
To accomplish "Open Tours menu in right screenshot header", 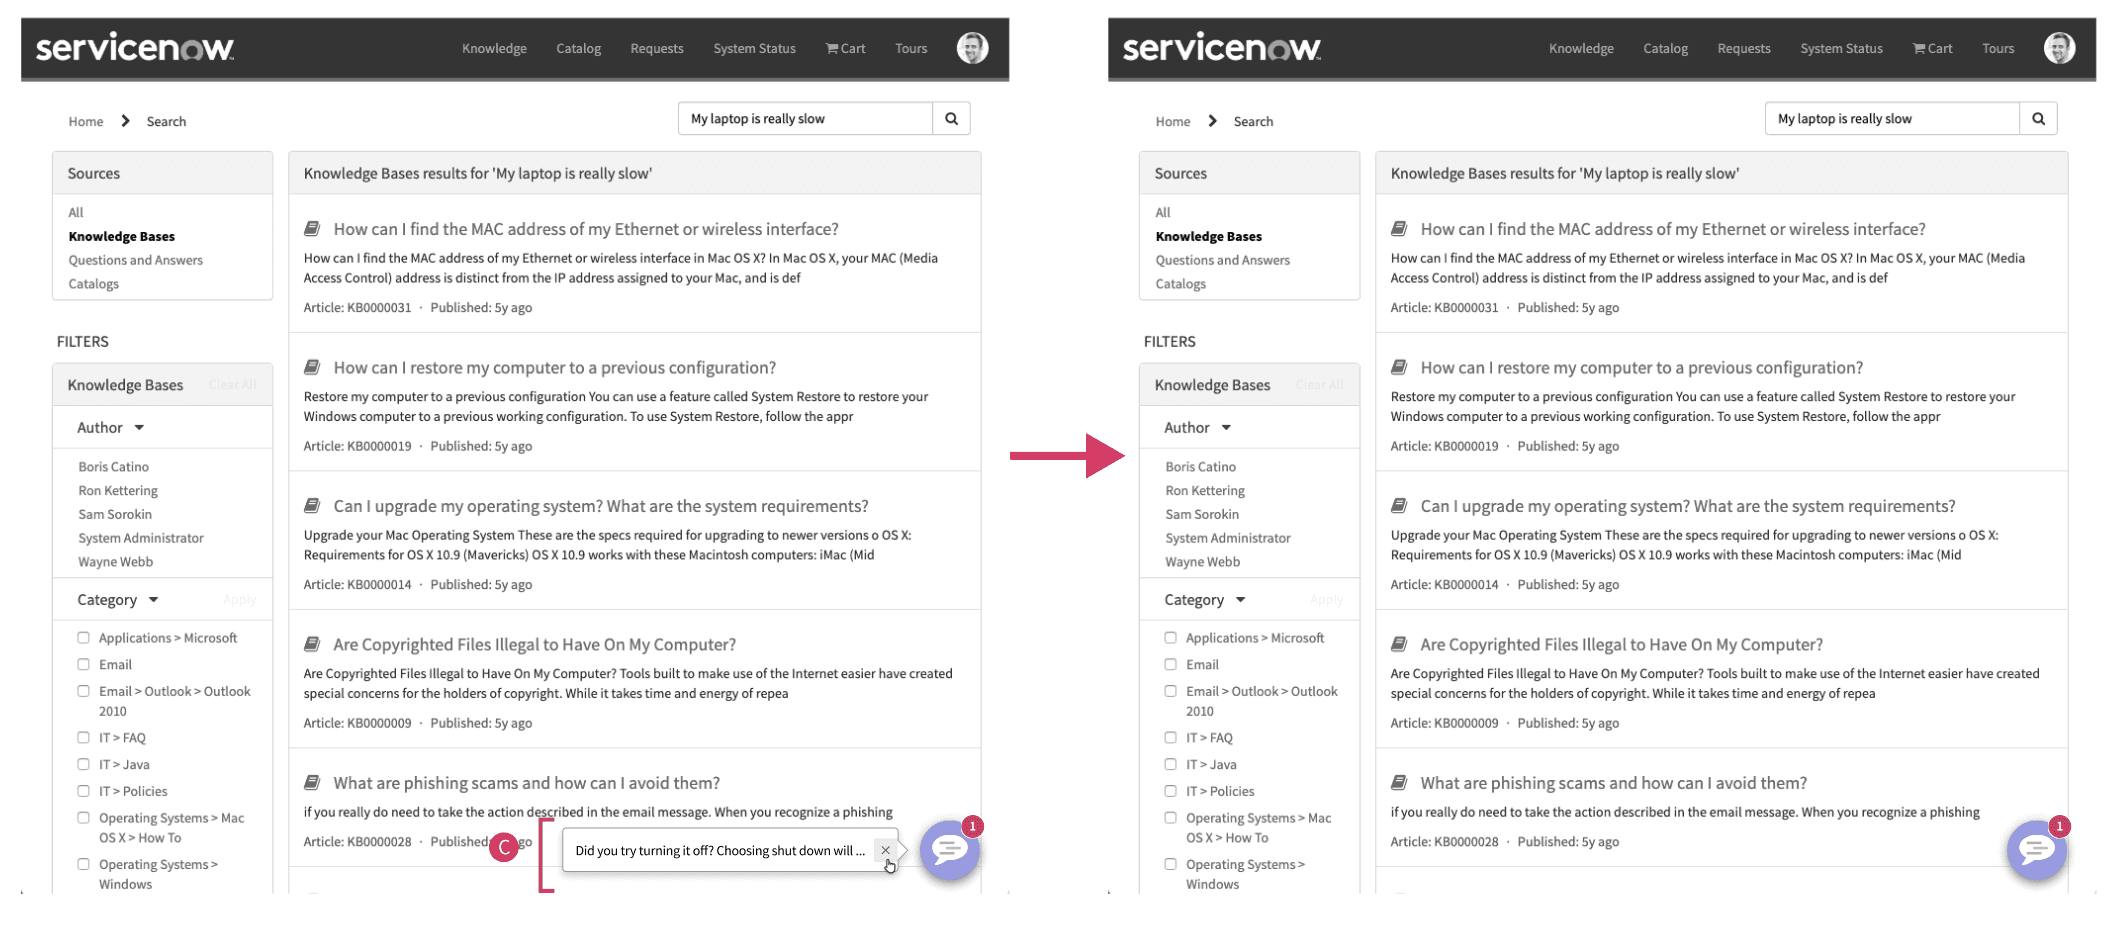I will [x=1998, y=48].
